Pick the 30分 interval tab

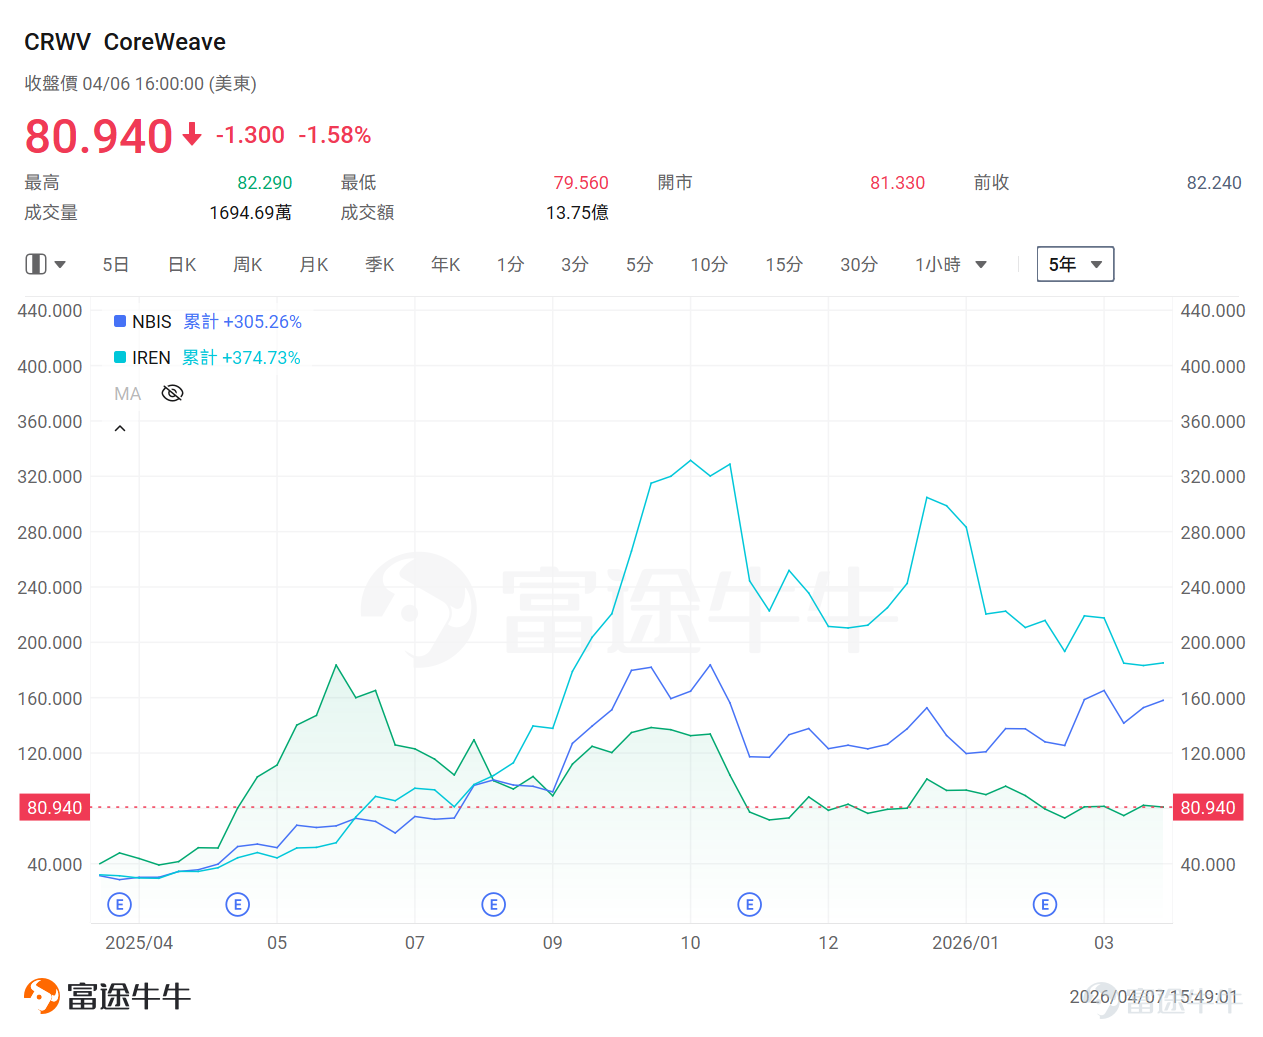click(x=859, y=265)
